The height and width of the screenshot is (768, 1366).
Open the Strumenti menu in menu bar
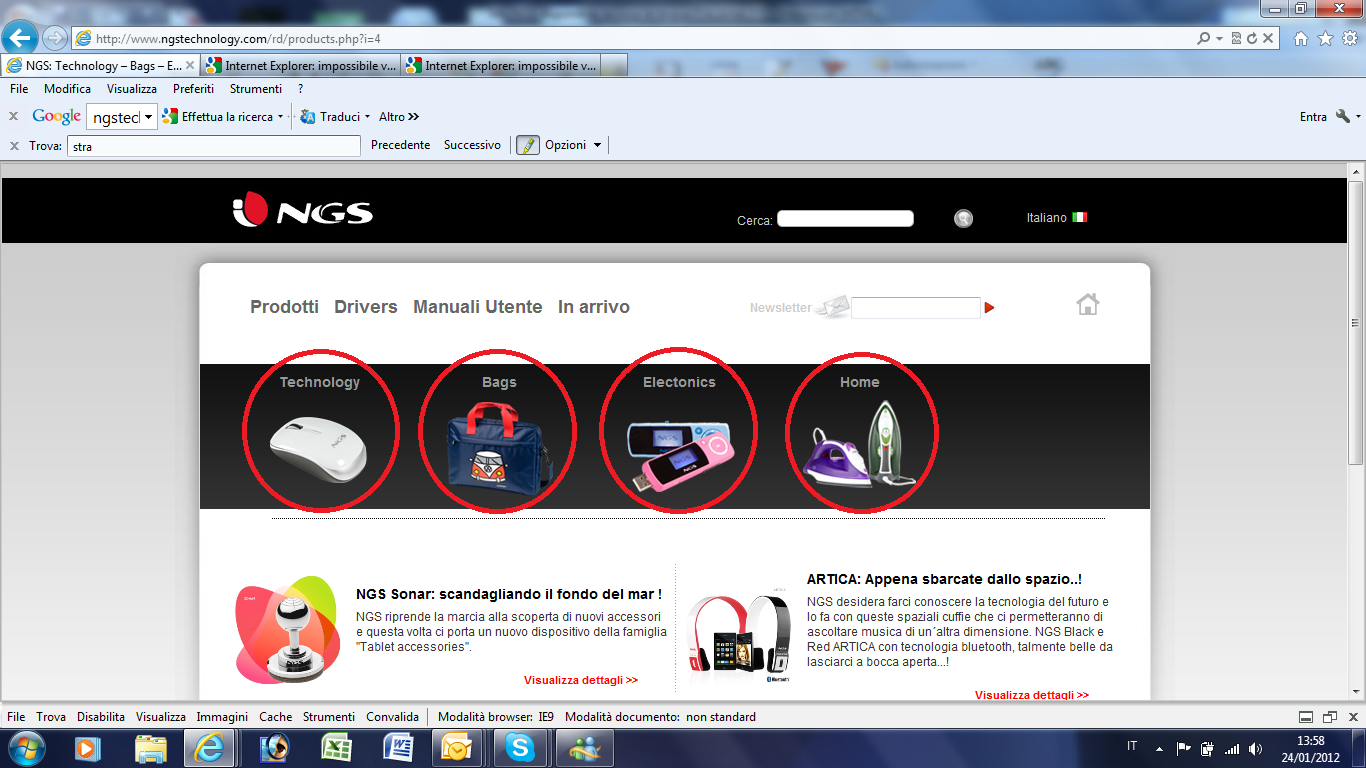256,89
